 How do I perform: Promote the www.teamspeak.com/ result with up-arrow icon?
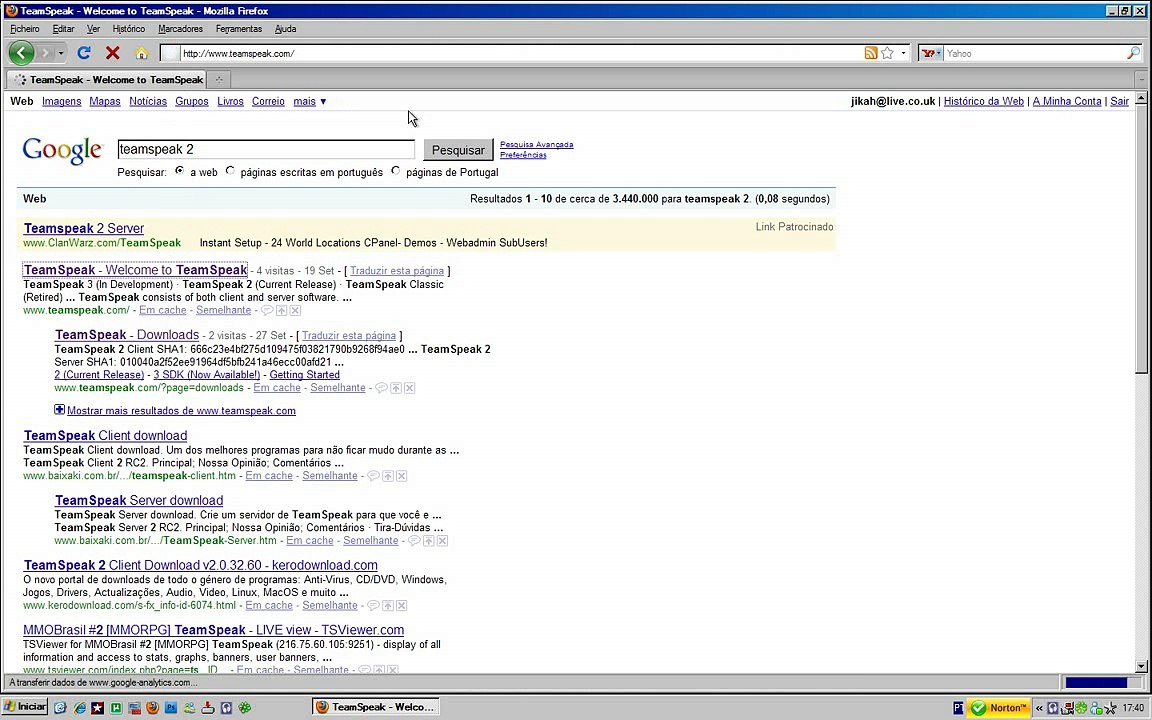tap(281, 310)
